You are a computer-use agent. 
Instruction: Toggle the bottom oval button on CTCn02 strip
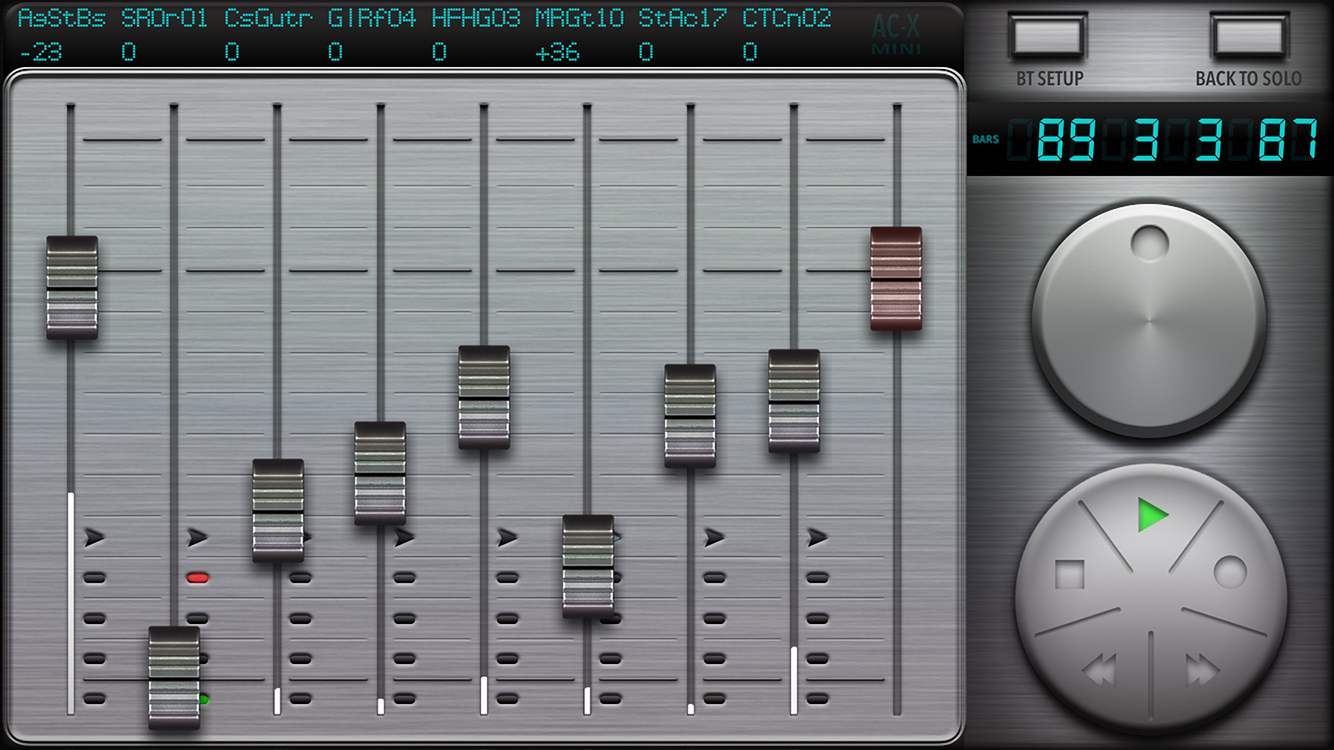click(818, 698)
